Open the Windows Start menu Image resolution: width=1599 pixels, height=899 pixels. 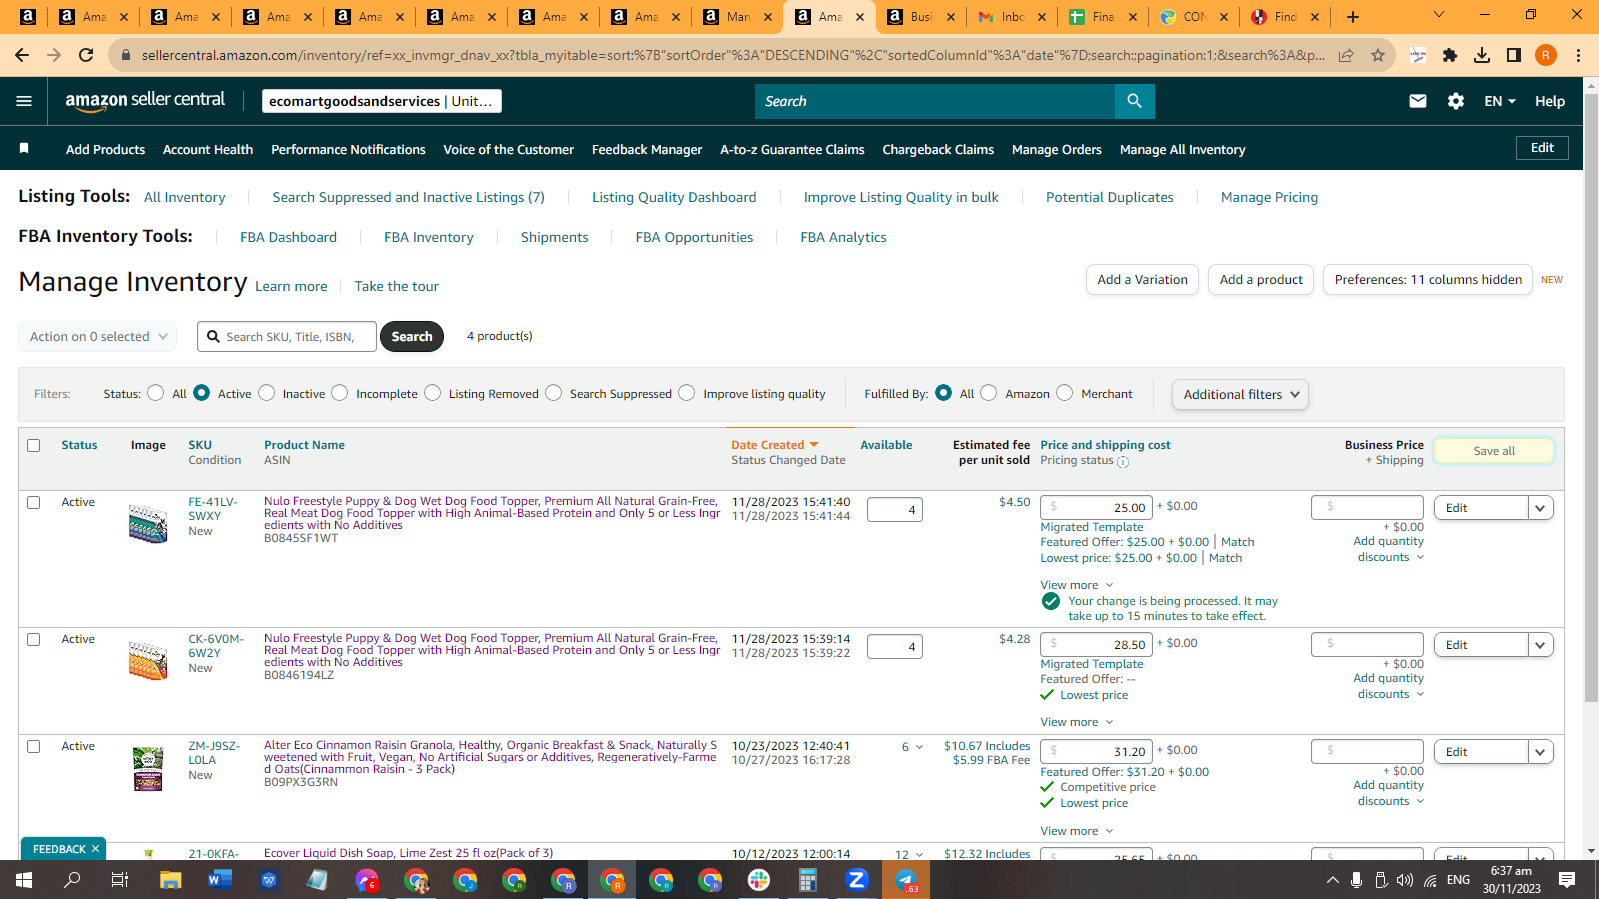point(24,880)
